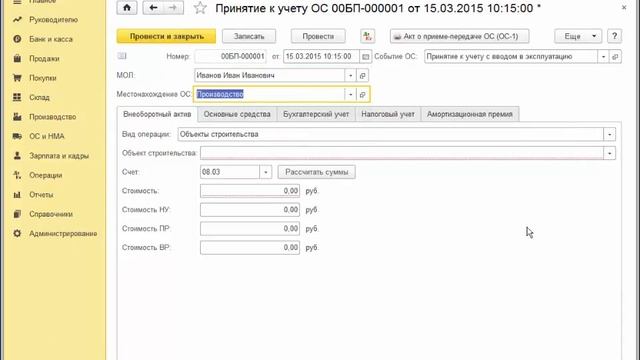Screen dimensions: 640x360
Task: Click the Стоимость ПР amount field
Action: click(250, 229)
